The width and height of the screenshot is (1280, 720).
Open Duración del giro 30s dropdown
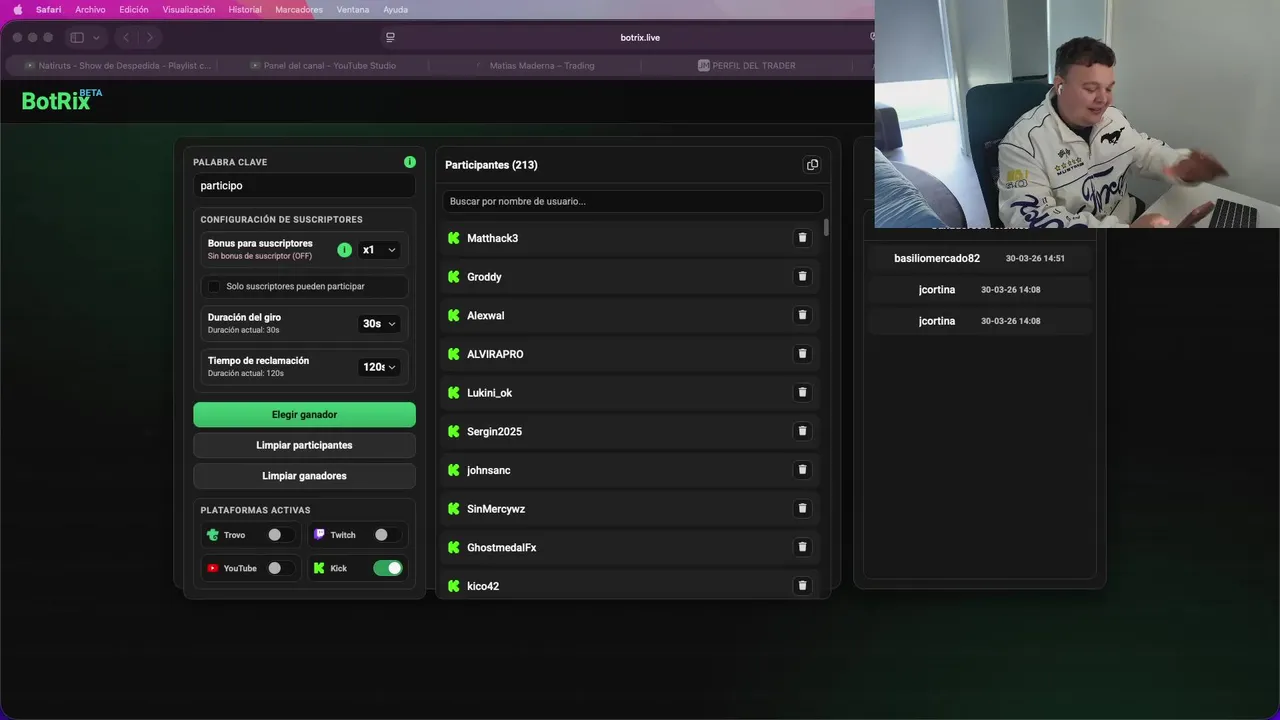click(379, 324)
